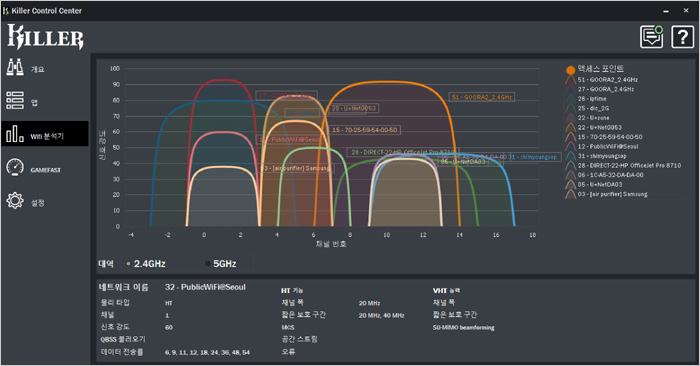Image resolution: width=700 pixels, height=366 pixels.
Task: Select the 2.4GHz band radio button
Action: tap(128, 264)
